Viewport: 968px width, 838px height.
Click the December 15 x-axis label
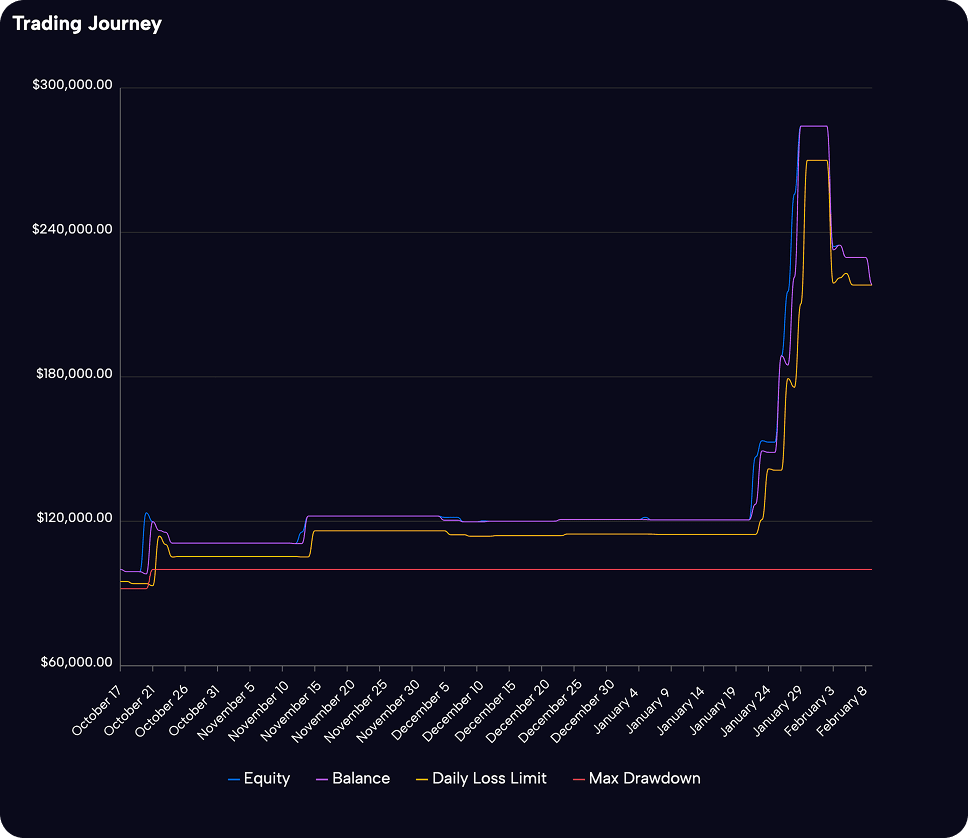[x=485, y=711]
